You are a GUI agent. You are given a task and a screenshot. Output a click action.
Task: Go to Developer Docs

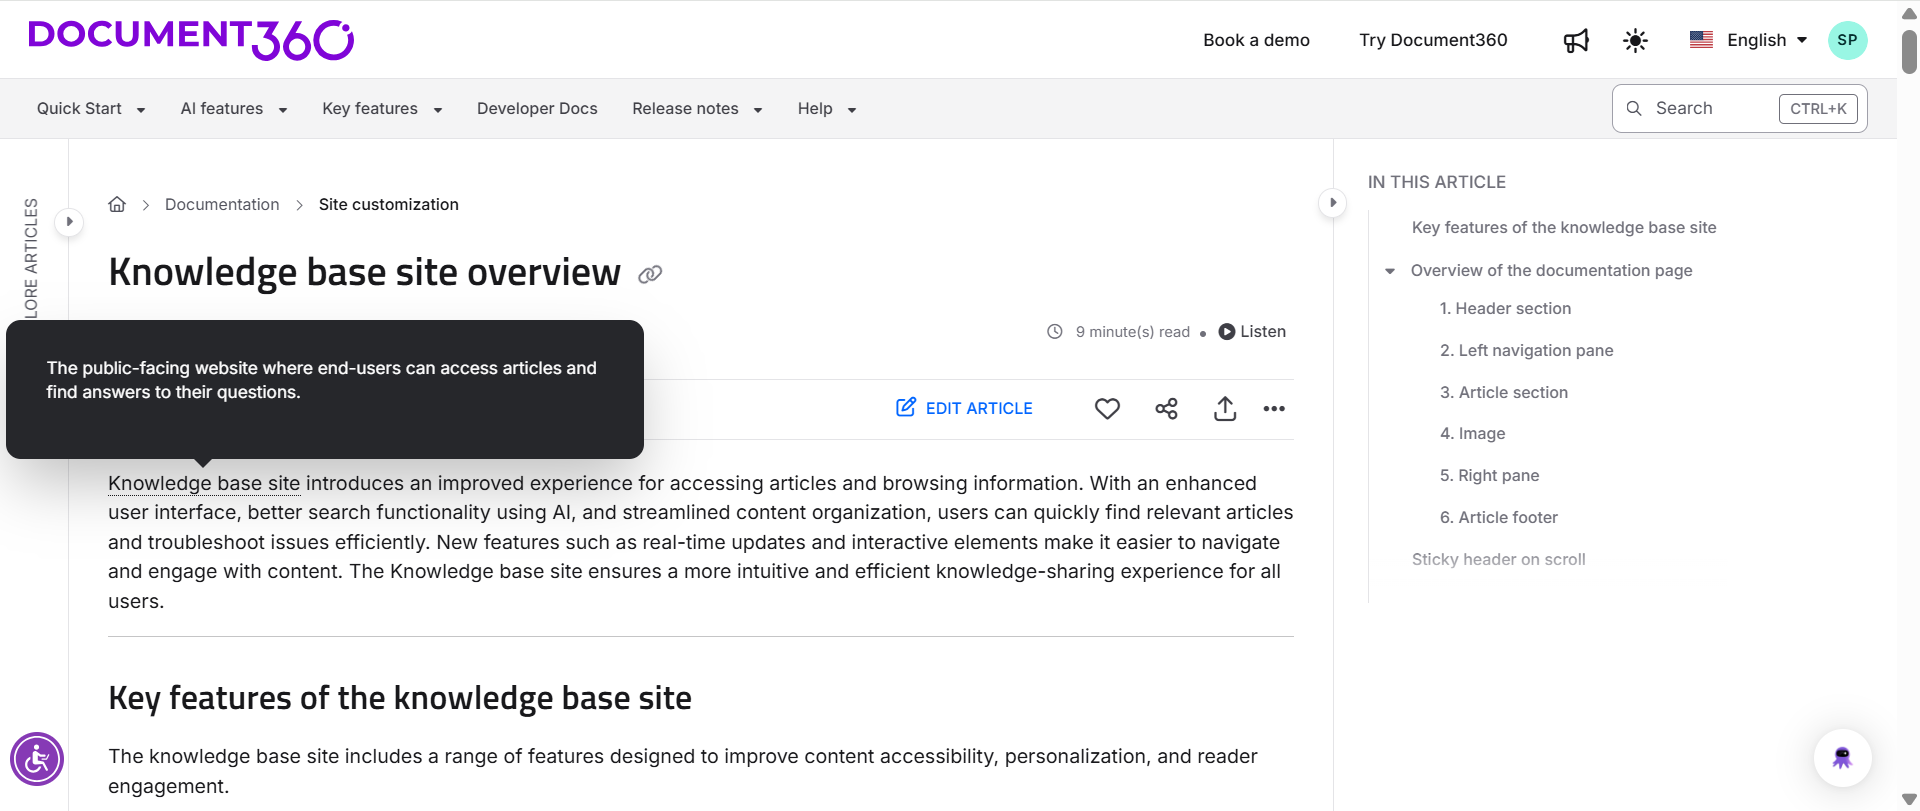point(537,108)
